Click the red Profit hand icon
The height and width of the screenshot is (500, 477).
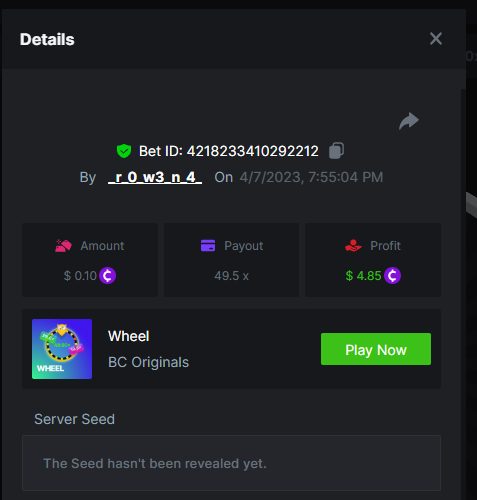coord(353,246)
